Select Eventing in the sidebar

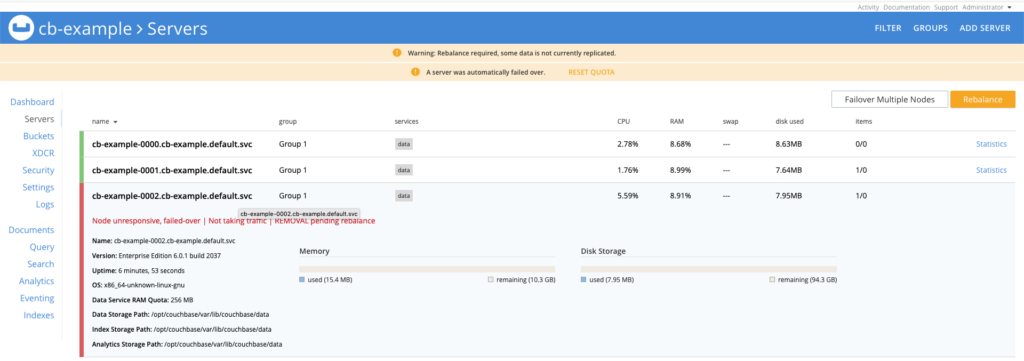(37, 298)
